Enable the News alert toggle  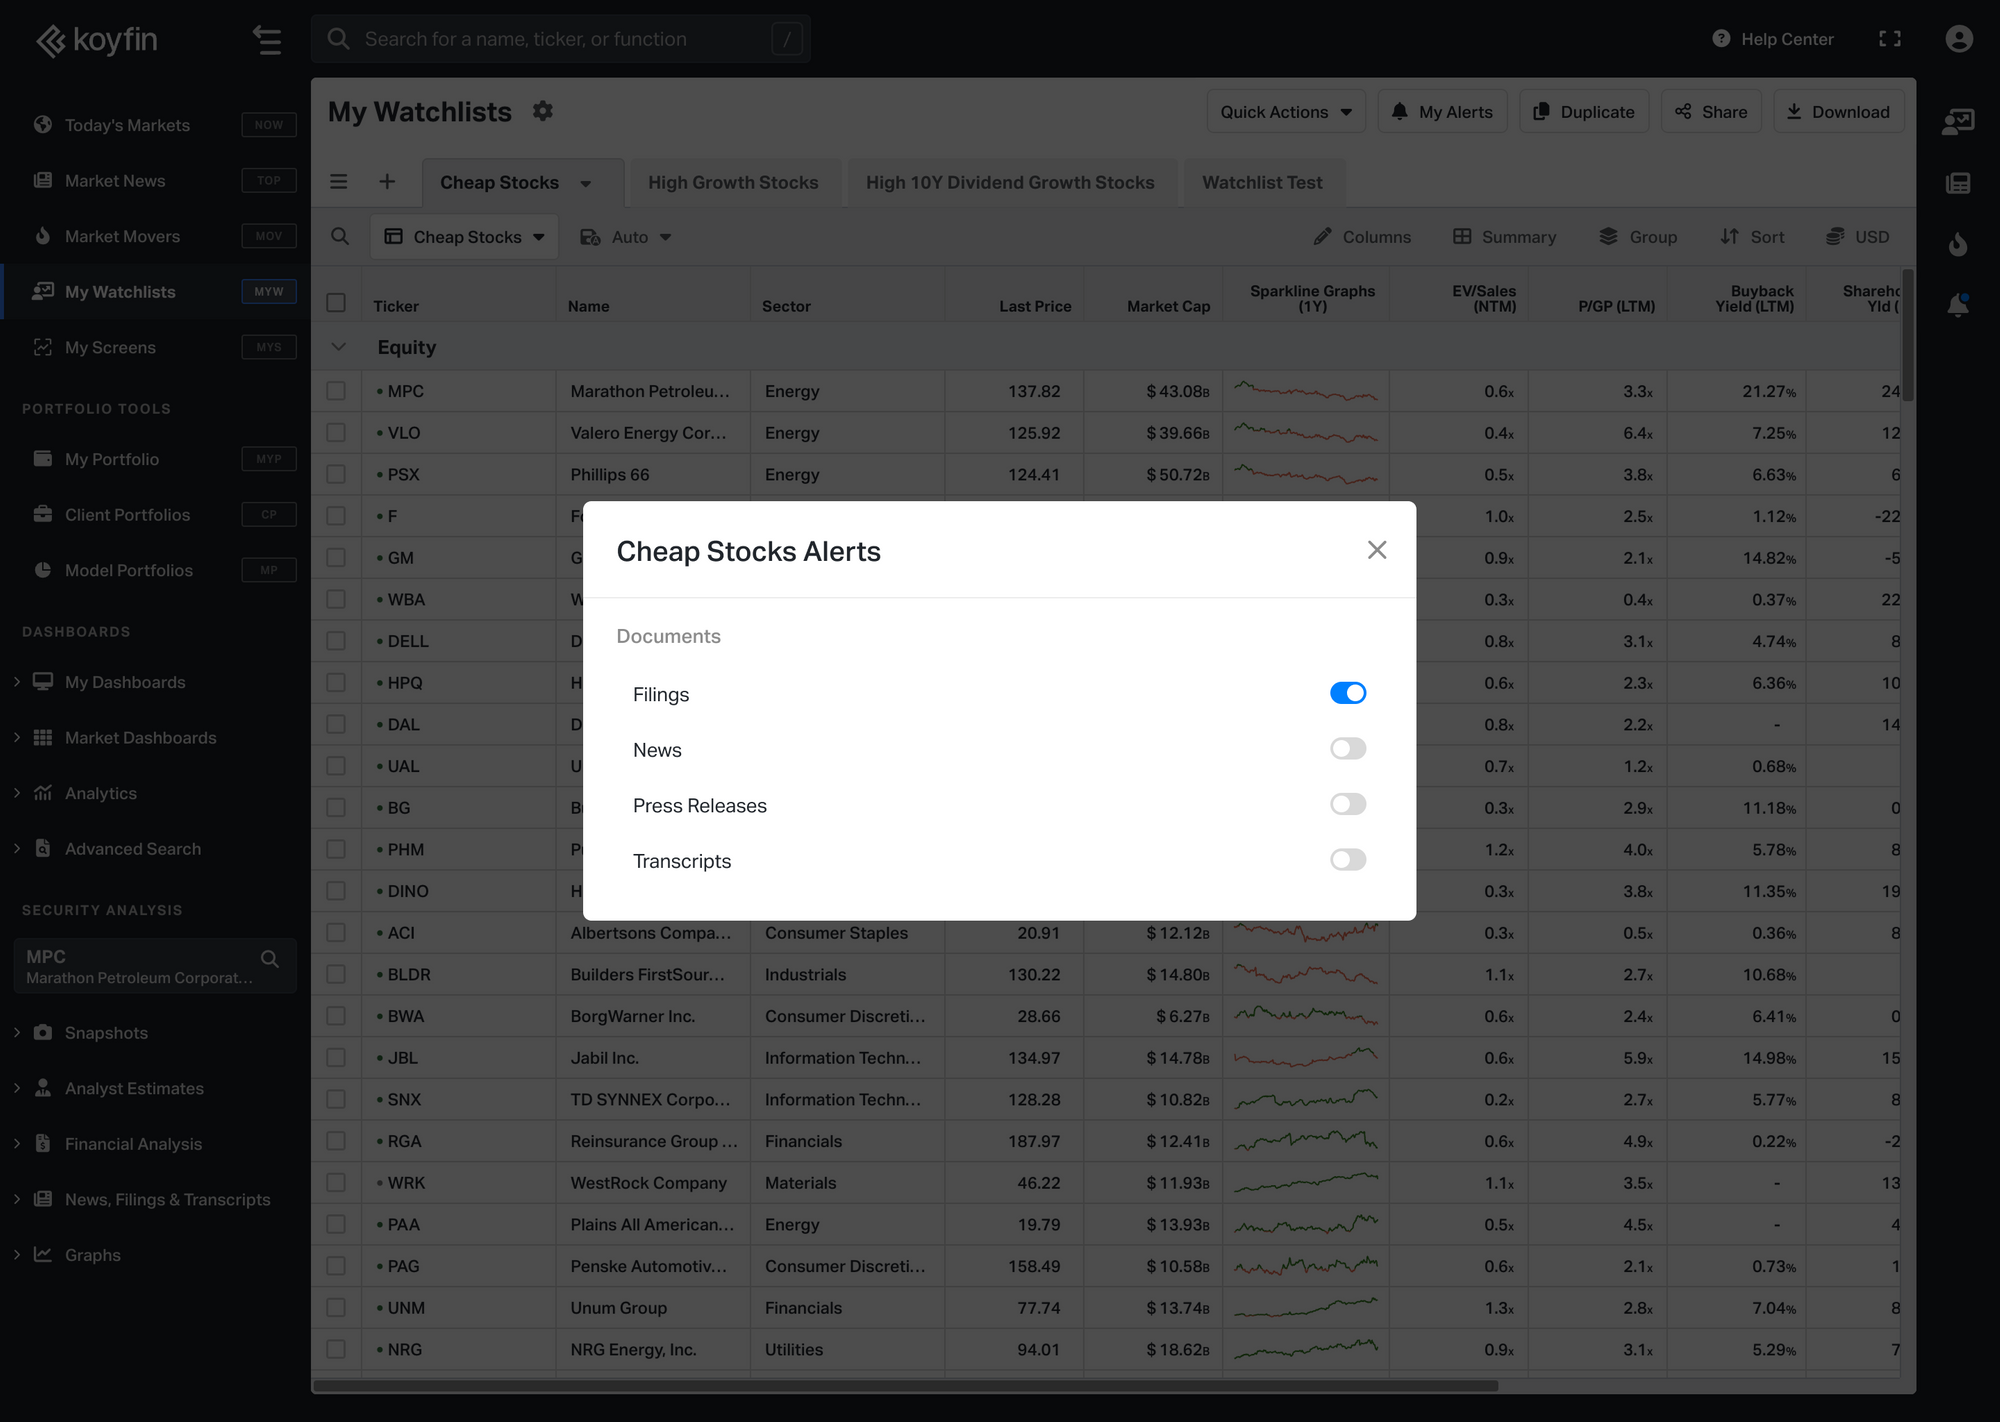click(x=1348, y=749)
